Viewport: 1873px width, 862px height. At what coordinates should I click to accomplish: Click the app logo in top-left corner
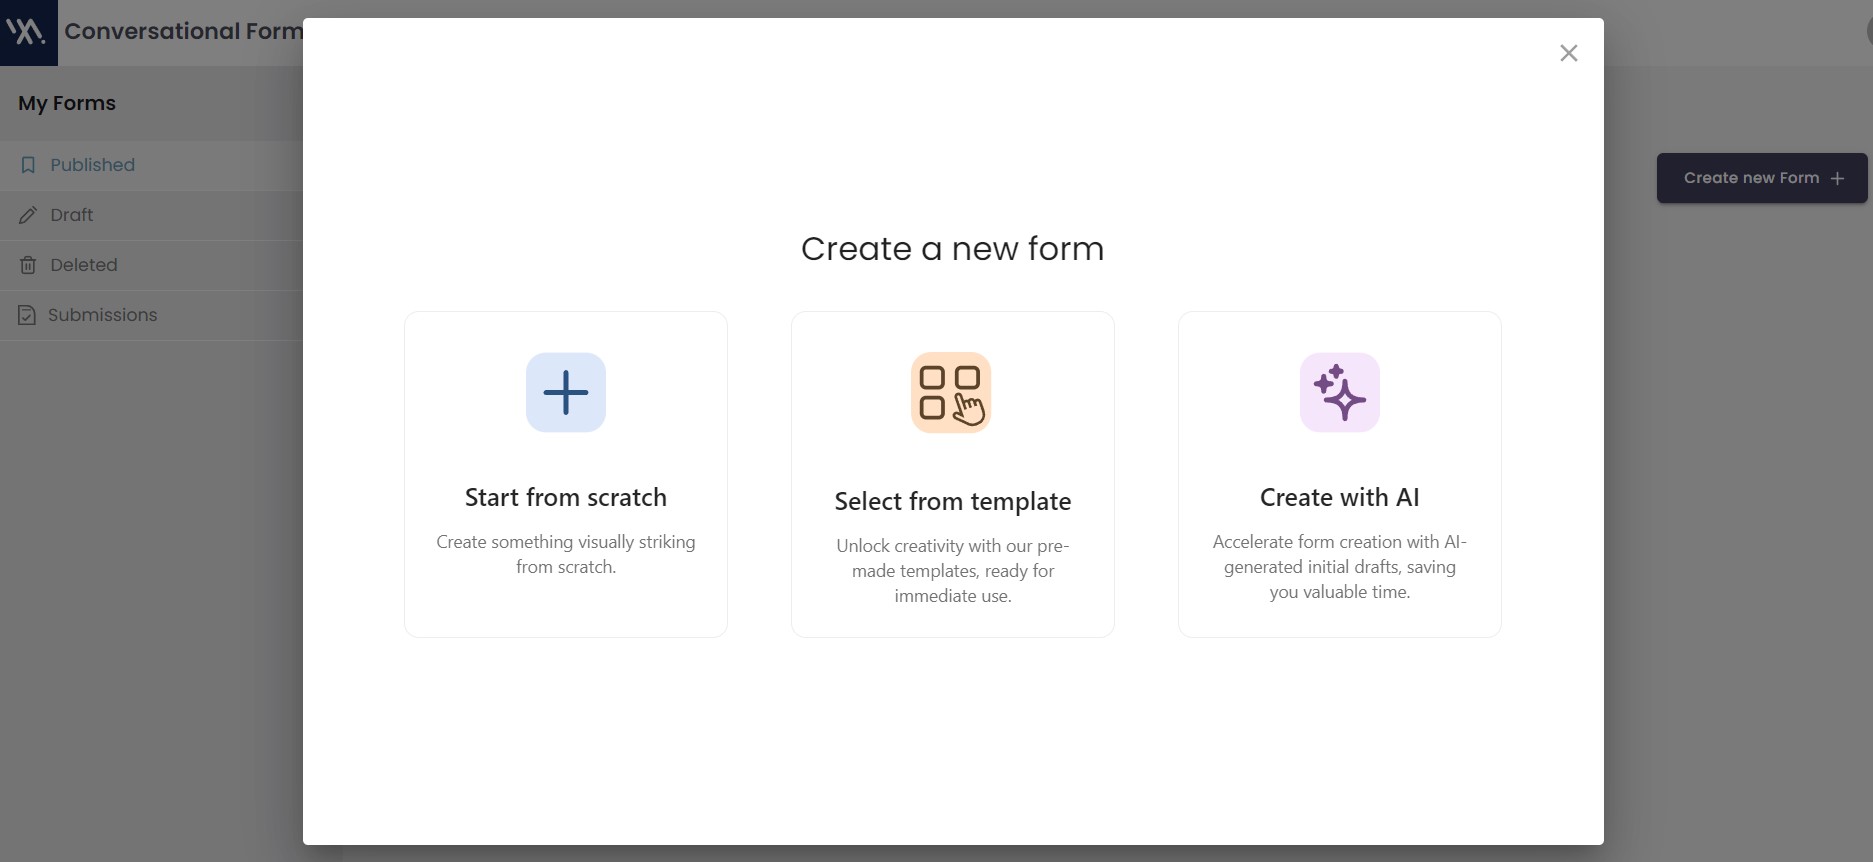(28, 31)
